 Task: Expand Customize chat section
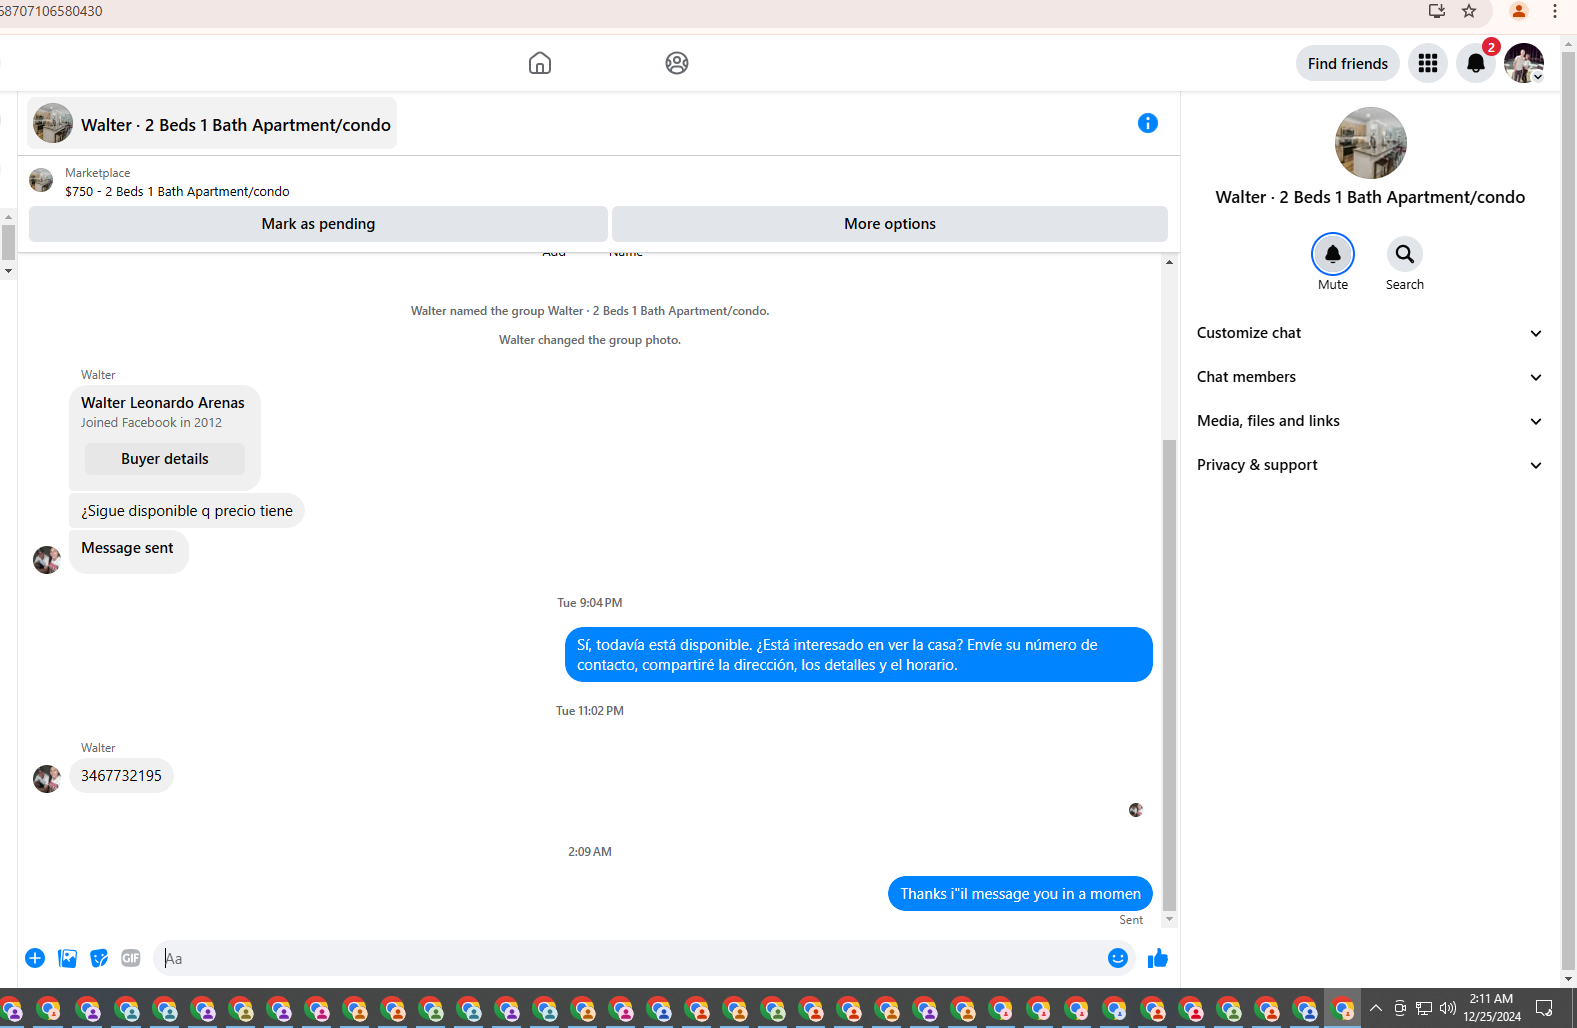(1369, 333)
